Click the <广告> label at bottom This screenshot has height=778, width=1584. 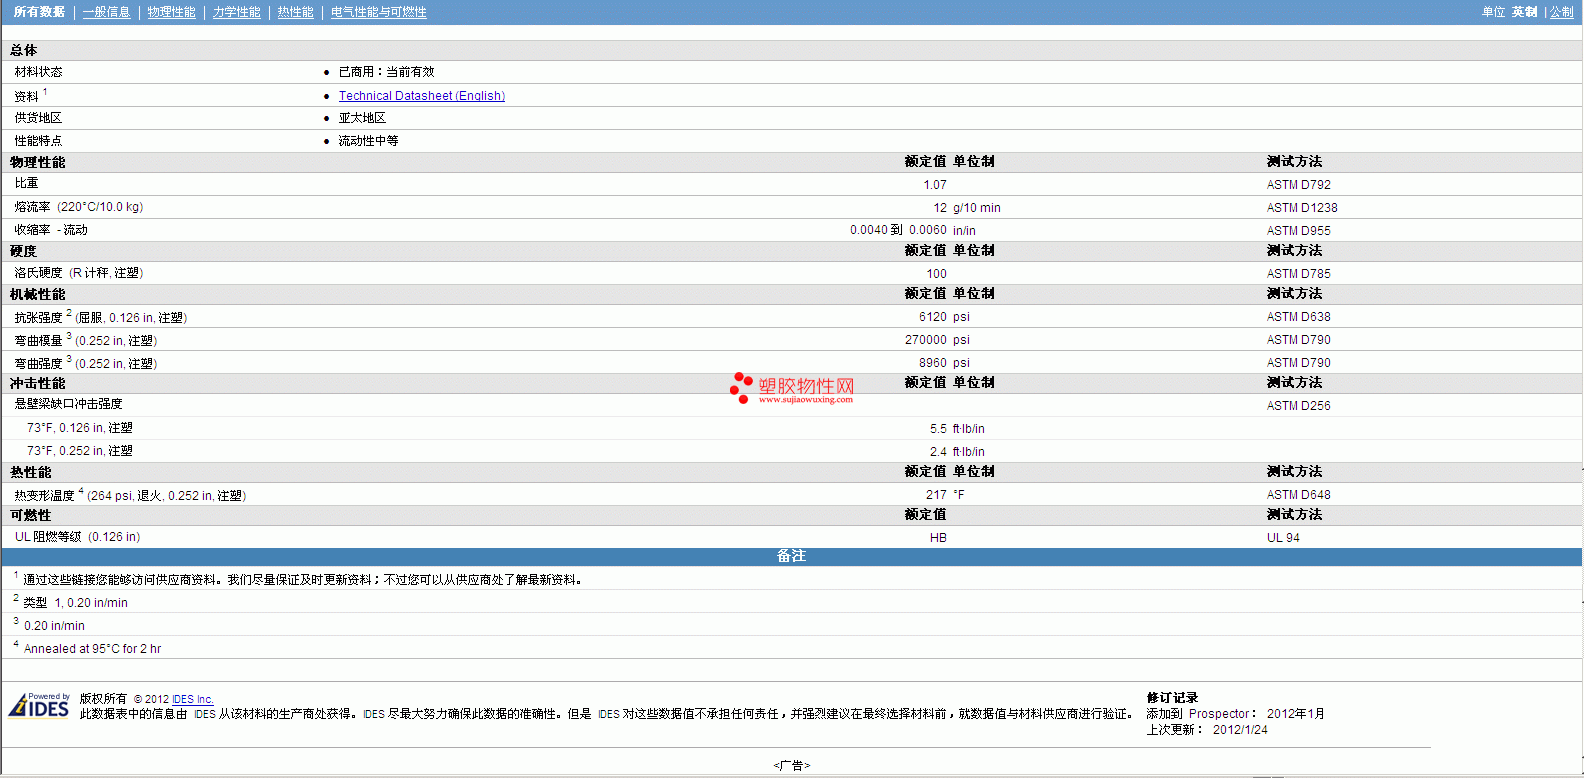pos(791,765)
